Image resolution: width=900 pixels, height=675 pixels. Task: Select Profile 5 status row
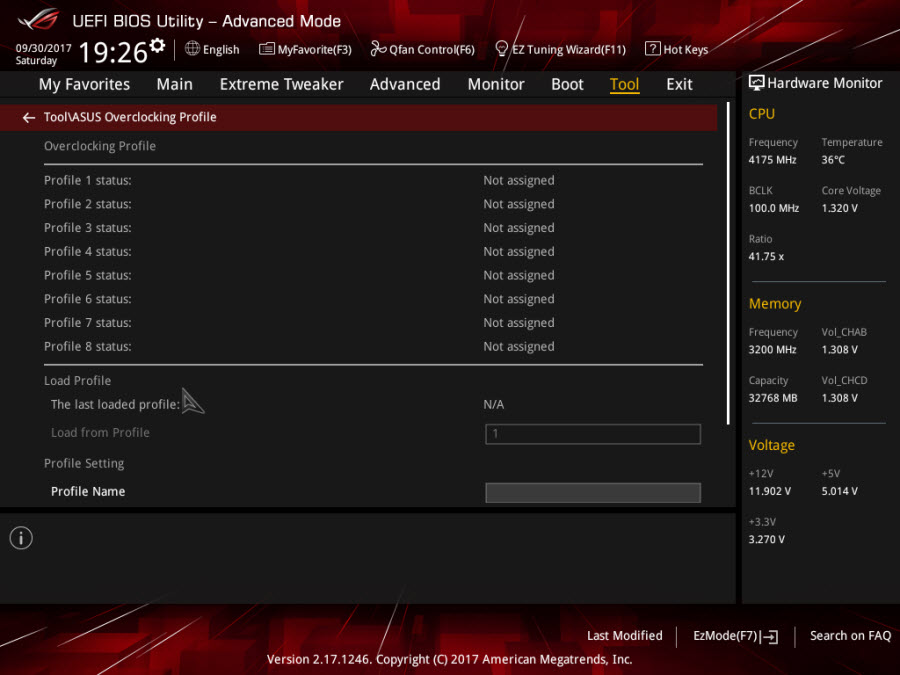[x=373, y=275]
